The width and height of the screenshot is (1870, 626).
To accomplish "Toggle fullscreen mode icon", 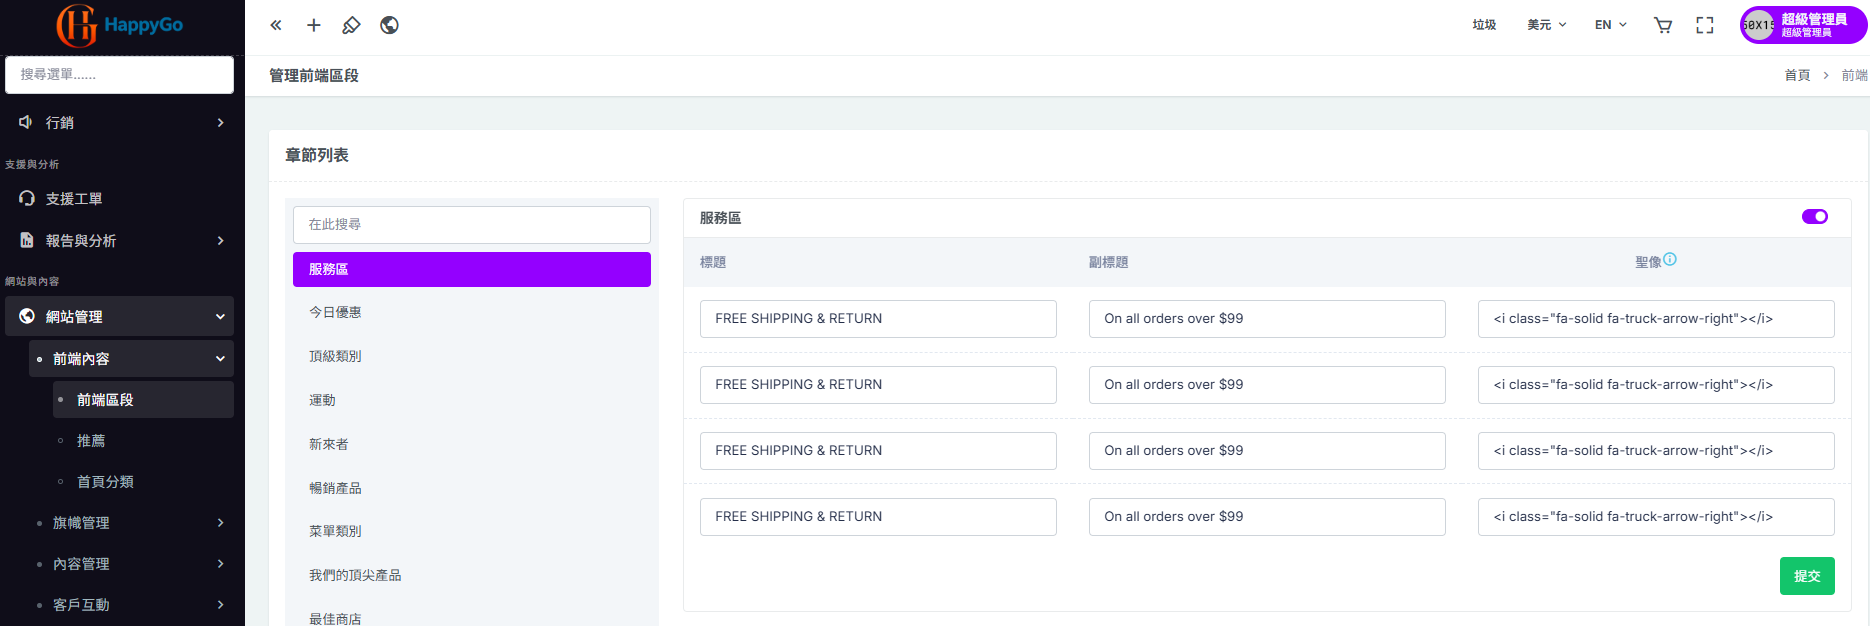I will 1705,25.
